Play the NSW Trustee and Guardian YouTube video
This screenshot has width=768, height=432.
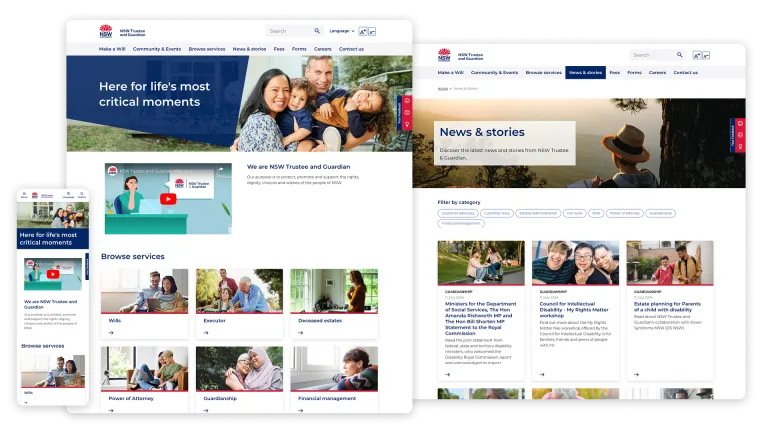pyautogui.click(x=168, y=199)
